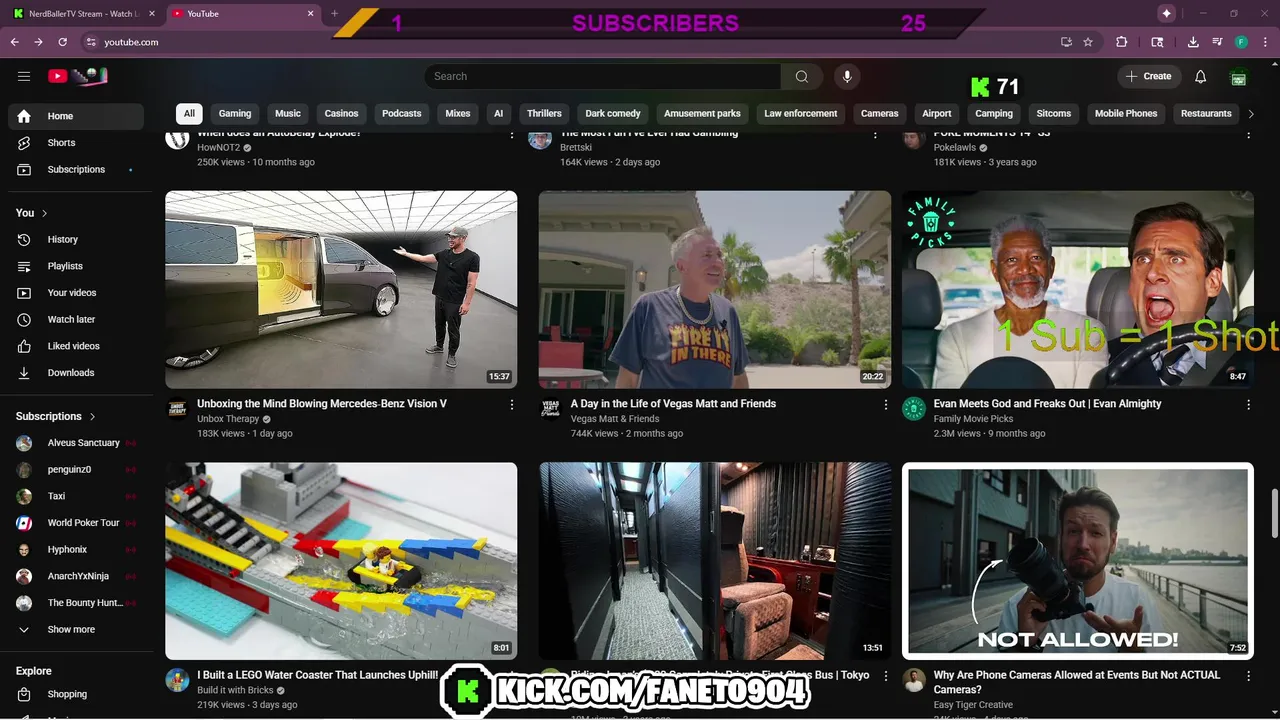Open the Chrome profile icon
The height and width of the screenshot is (720, 1280).
click(x=1241, y=42)
